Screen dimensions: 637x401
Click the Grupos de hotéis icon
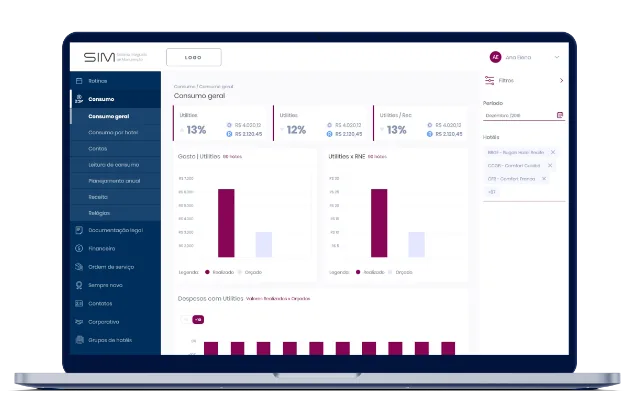coord(79,340)
